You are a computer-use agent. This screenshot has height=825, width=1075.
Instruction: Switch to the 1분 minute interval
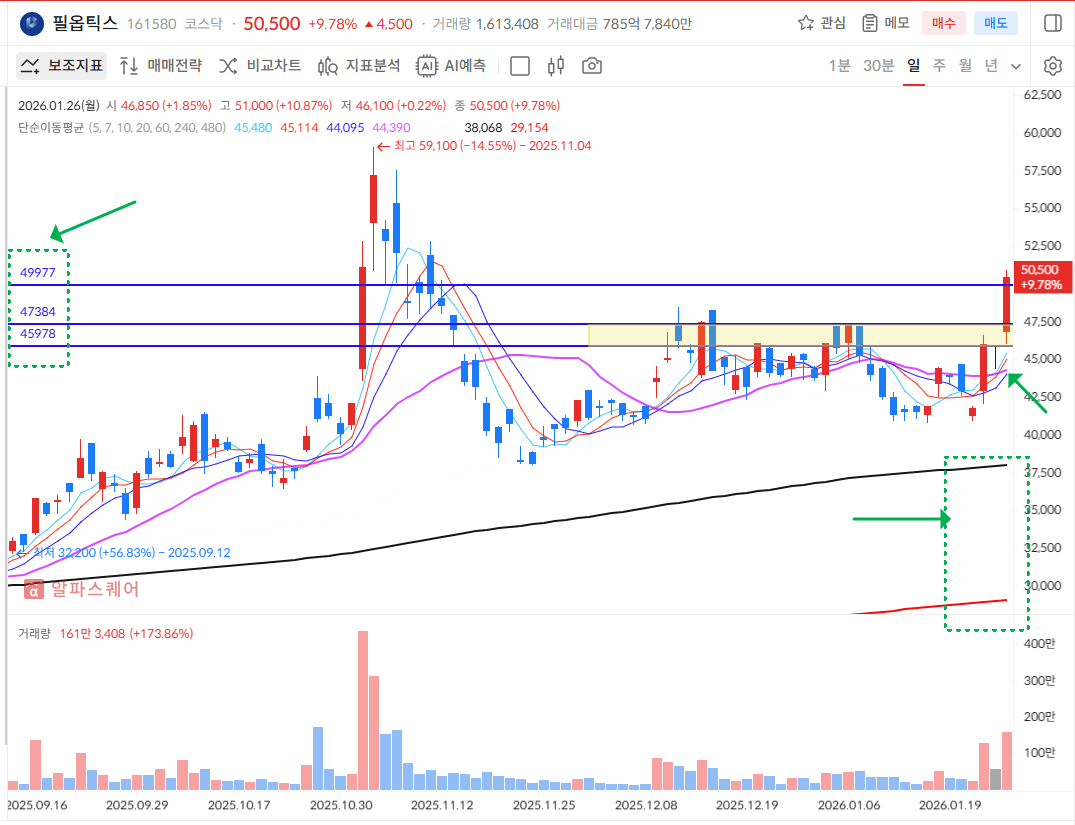pyautogui.click(x=839, y=66)
